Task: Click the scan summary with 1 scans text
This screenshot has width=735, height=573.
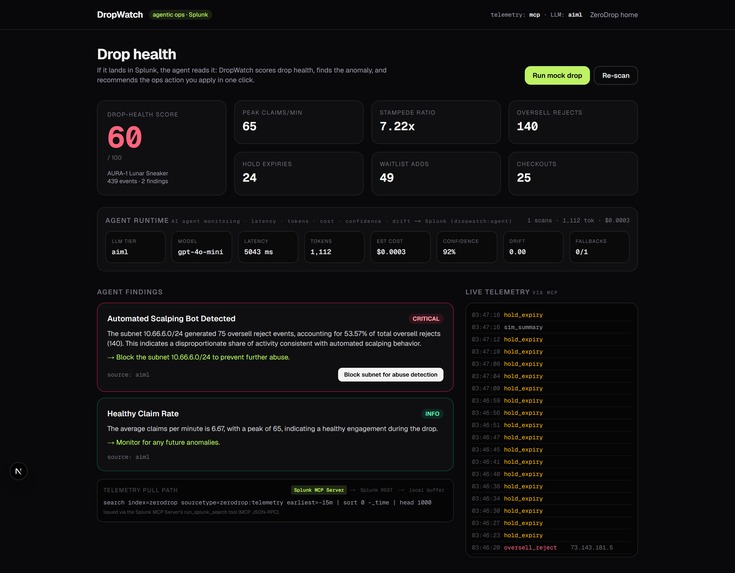Action: (x=578, y=220)
